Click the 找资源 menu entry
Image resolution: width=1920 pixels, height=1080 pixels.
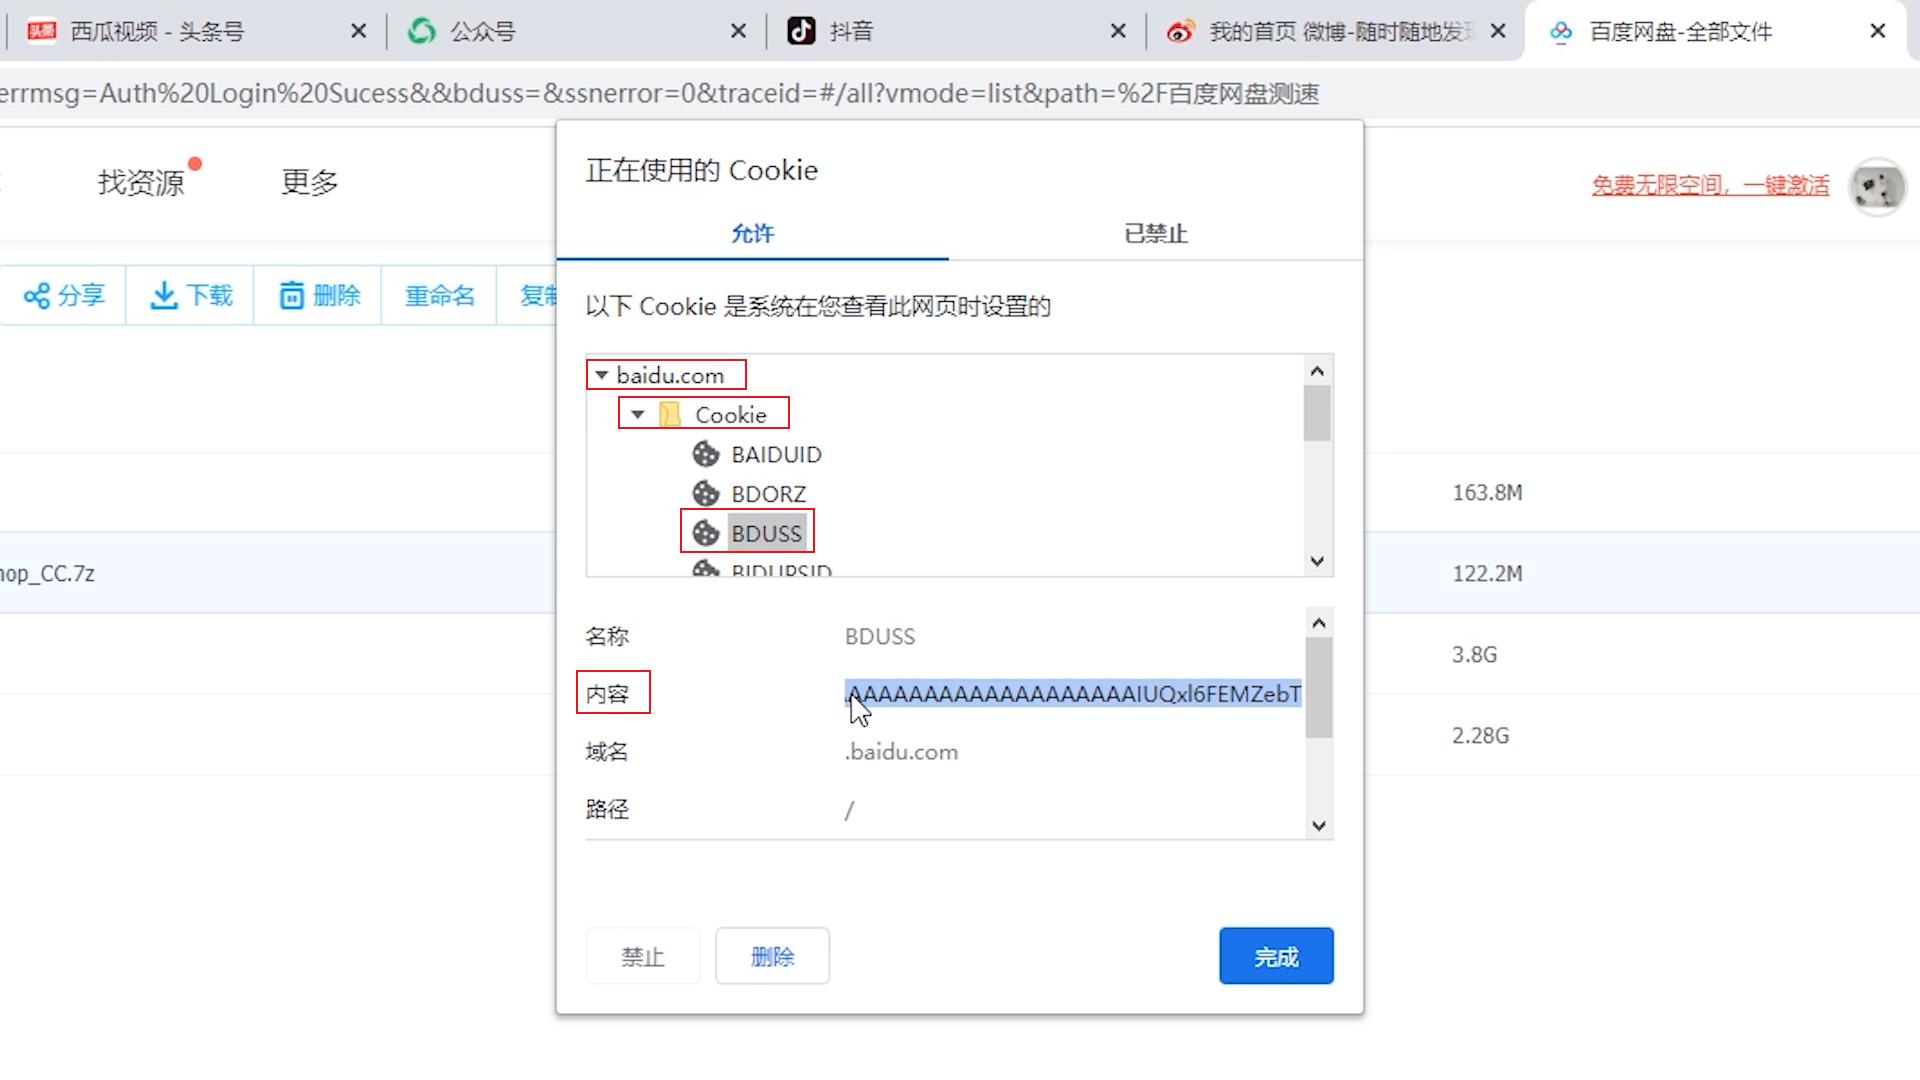(140, 181)
